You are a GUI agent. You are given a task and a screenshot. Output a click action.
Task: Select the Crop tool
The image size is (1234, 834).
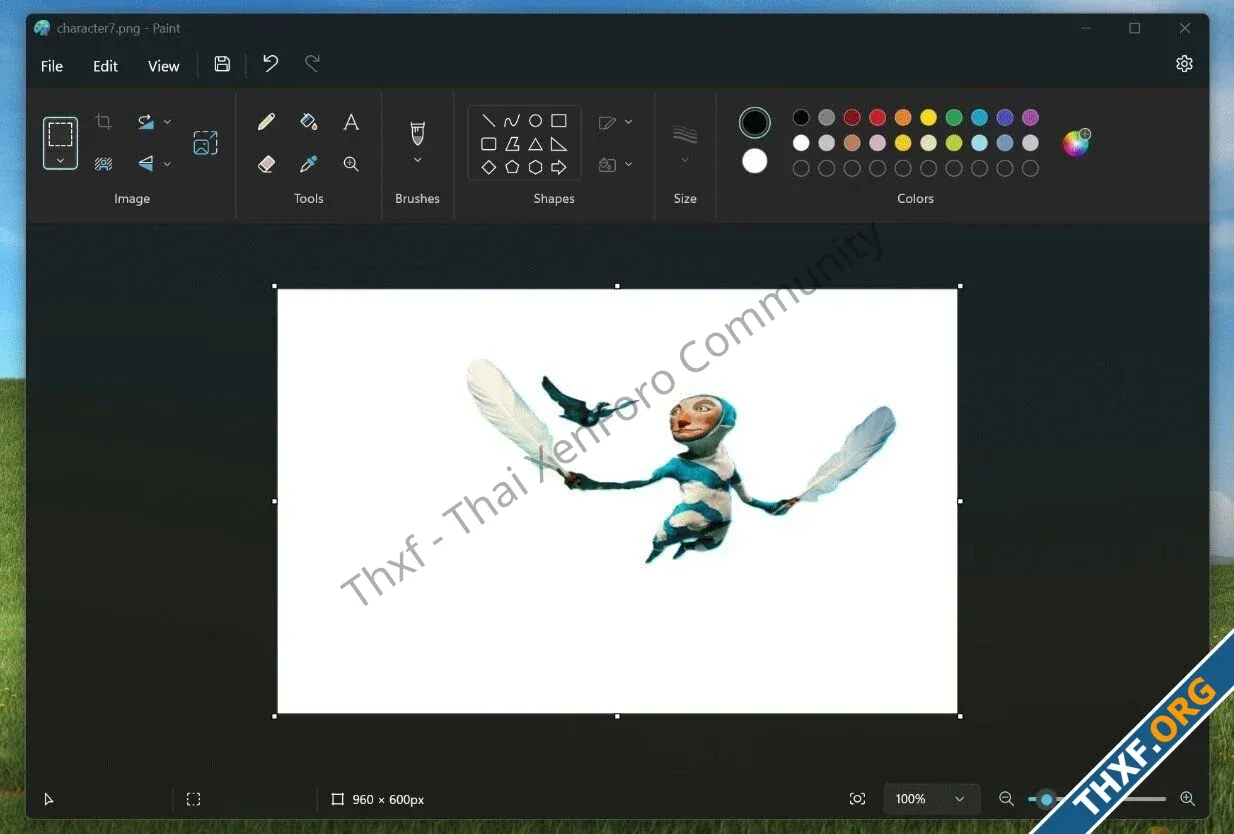(x=103, y=122)
